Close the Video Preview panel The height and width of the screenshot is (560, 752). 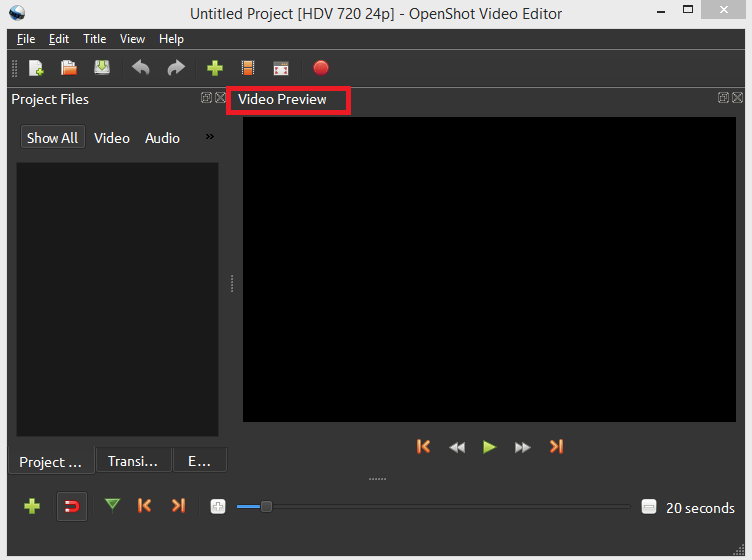[738, 98]
